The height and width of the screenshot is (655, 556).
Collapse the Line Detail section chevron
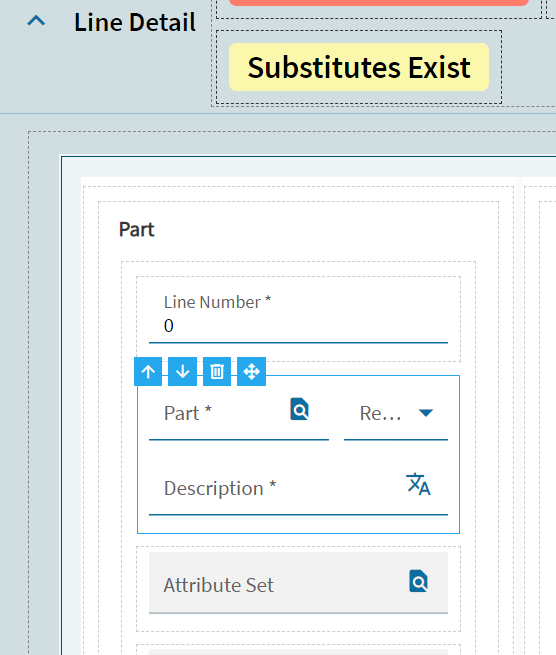point(36,20)
